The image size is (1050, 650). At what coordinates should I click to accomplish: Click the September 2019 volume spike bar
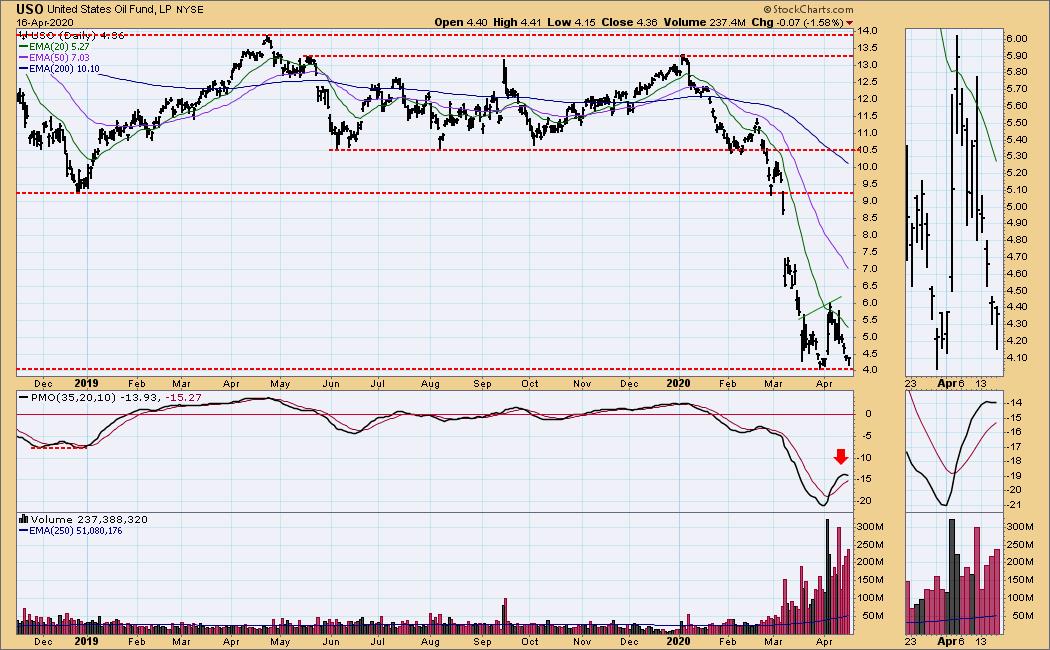click(x=504, y=616)
